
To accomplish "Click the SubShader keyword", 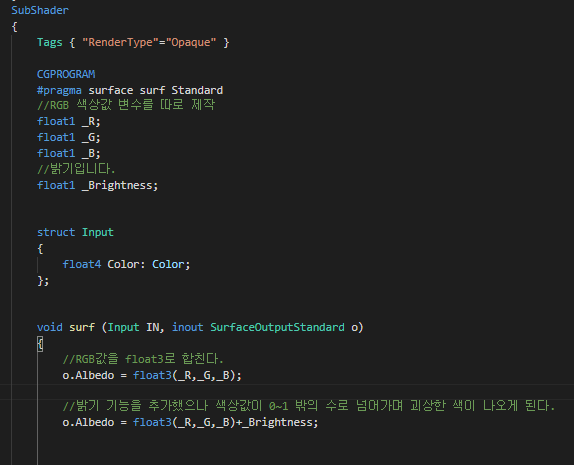I will (x=40, y=10).
